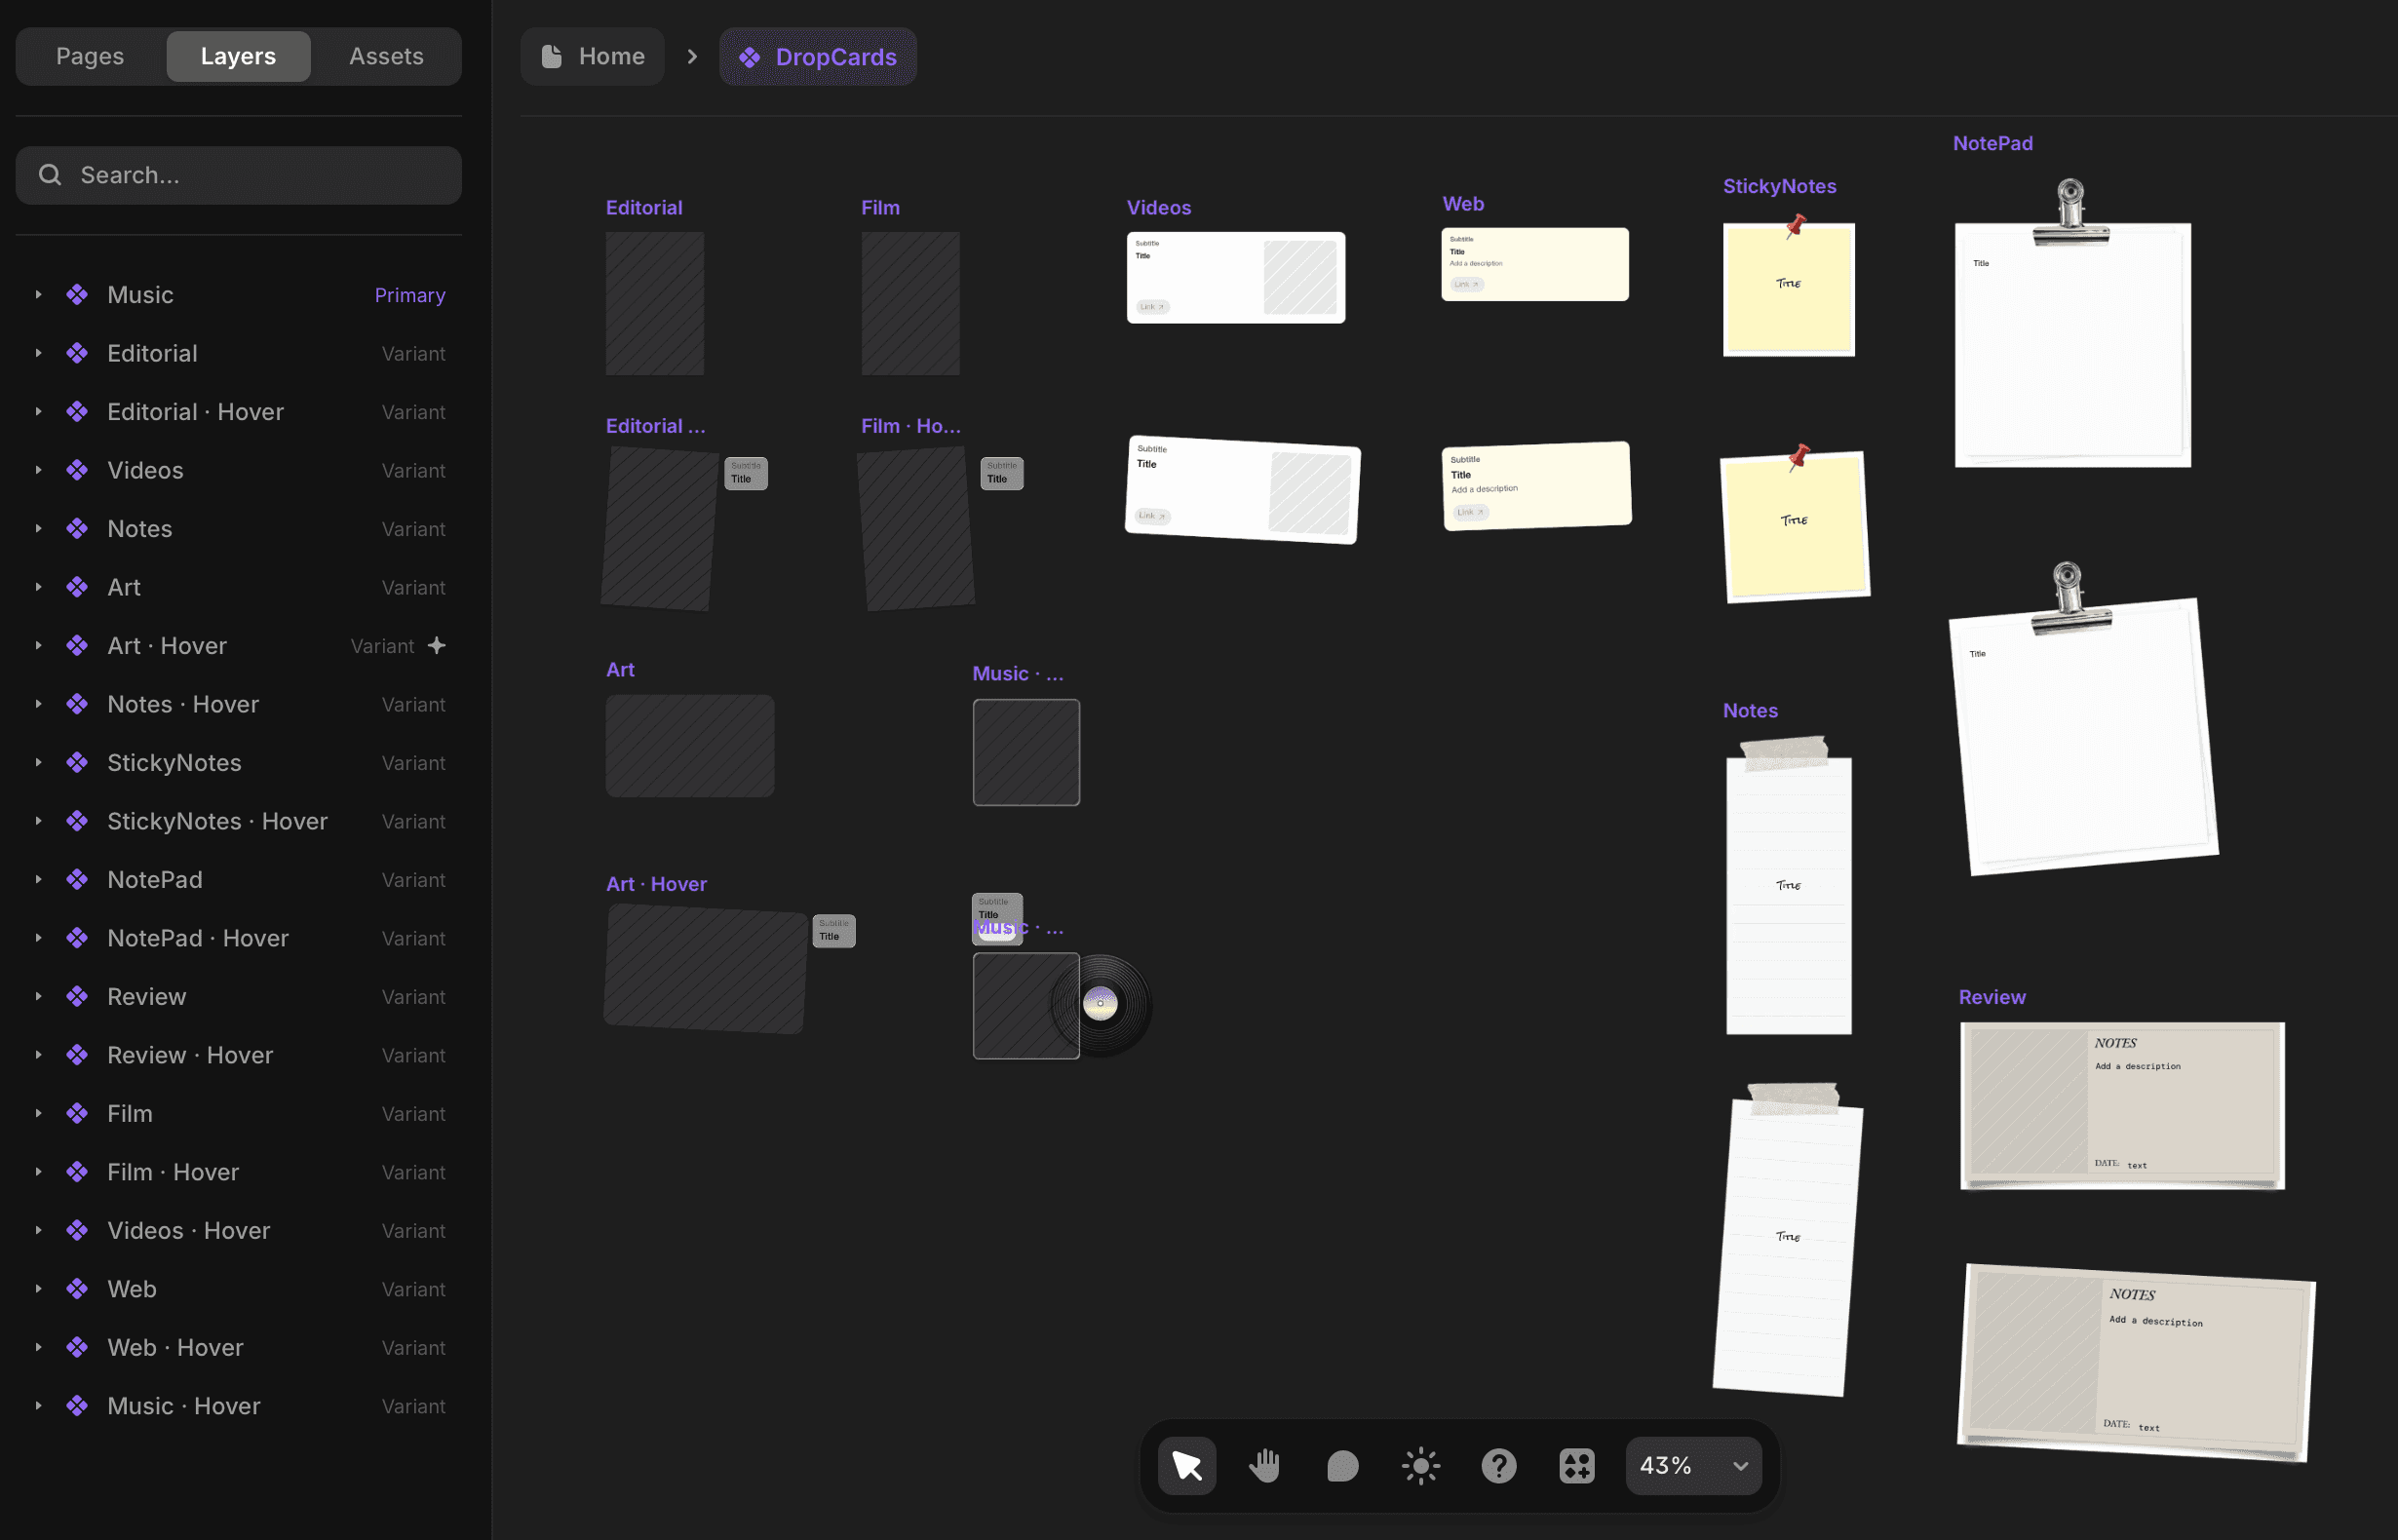The width and height of the screenshot is (2398, 1540).
Task: Expand the StickyNotes · Hover layer
Action: (x=38, y=821)
